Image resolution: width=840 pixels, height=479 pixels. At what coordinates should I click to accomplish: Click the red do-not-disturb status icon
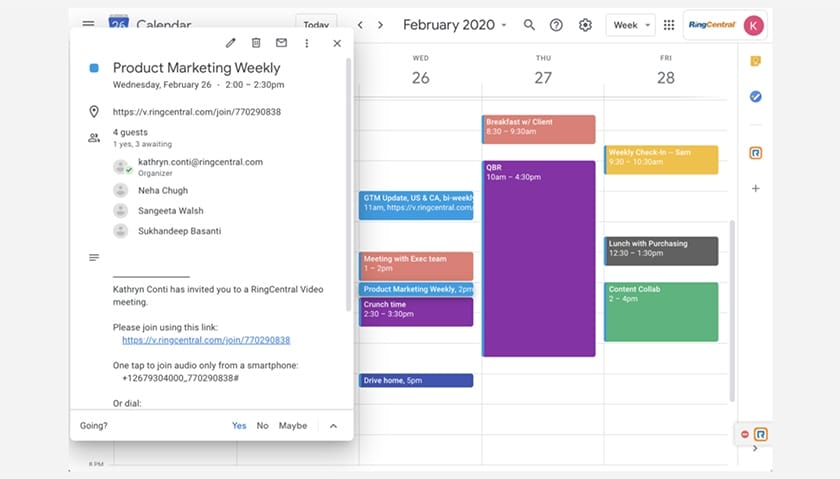click(x=745, y=434)
